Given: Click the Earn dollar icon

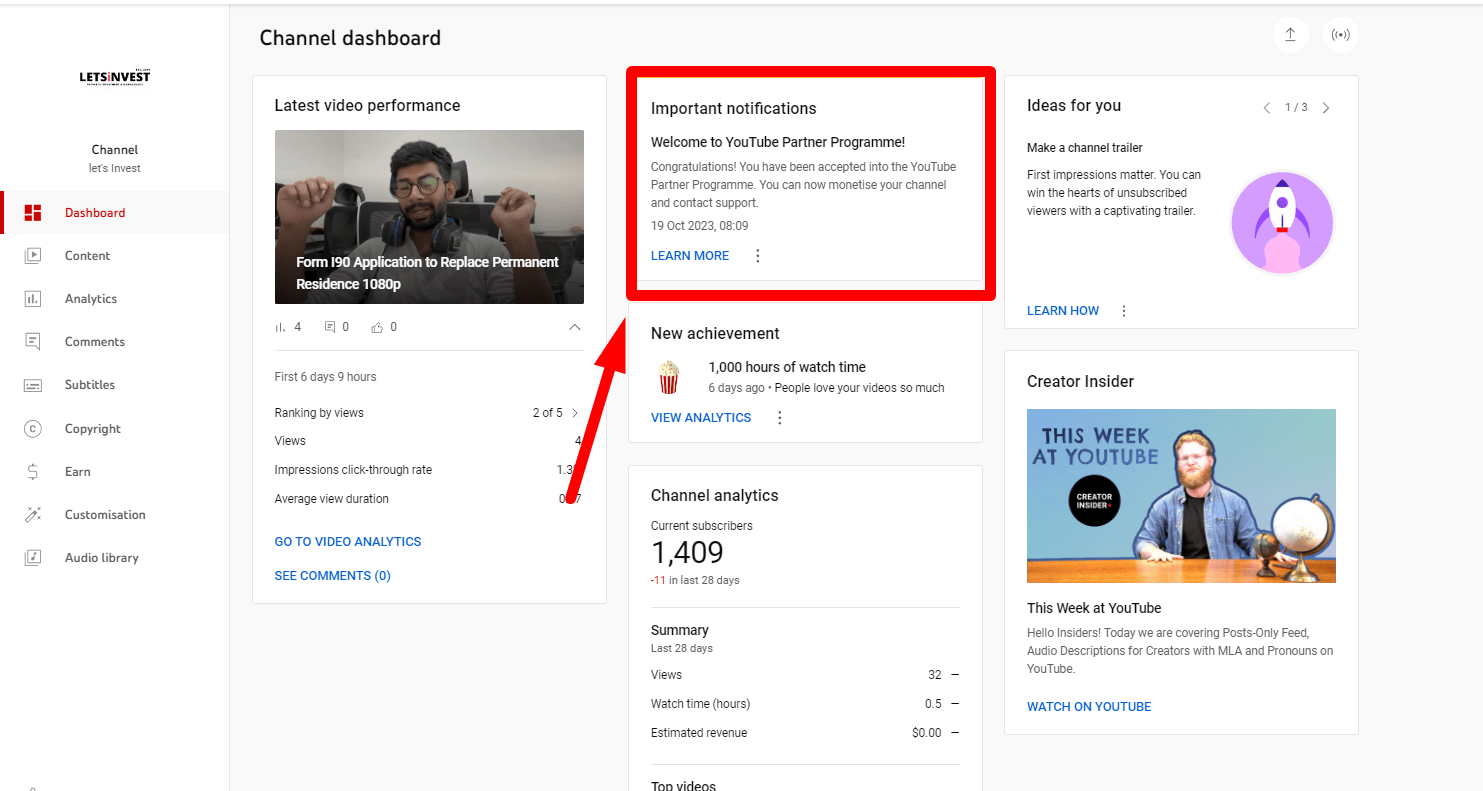Looking at the screenshot, I should [33, 472].
